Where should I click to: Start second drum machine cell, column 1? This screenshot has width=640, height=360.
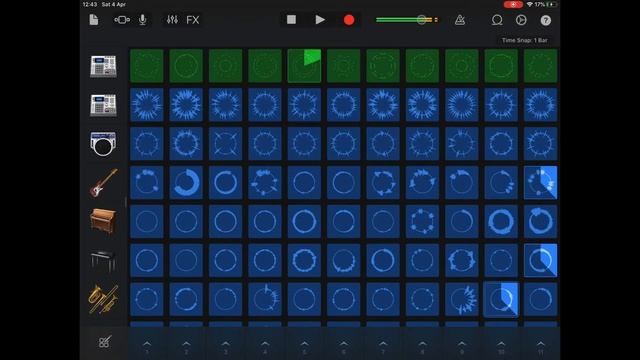[x=147, y=104]
